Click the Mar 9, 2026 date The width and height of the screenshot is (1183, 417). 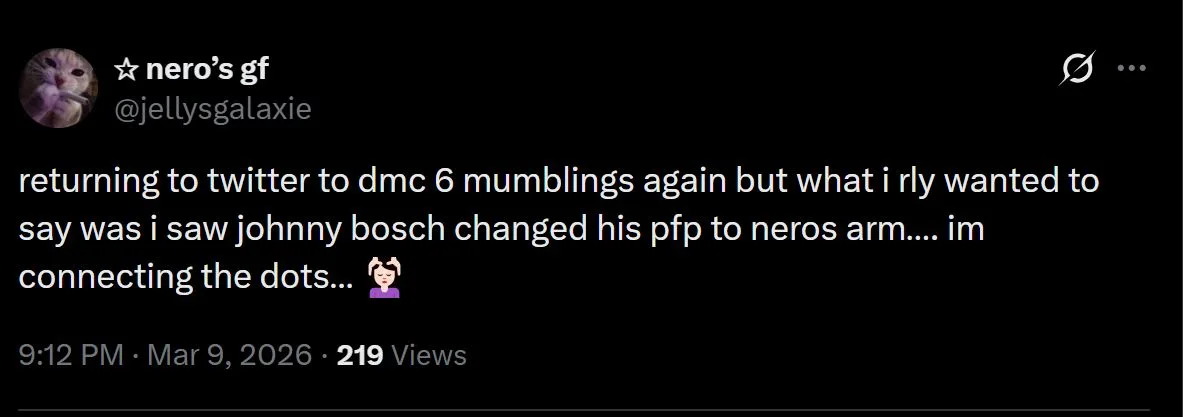point(227,355)
